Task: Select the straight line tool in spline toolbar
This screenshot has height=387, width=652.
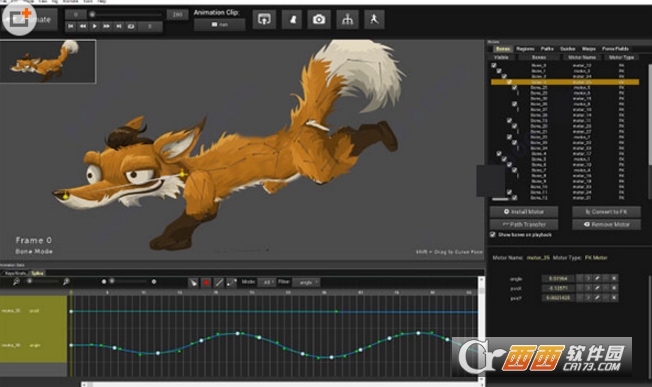Action: point(219,283)
